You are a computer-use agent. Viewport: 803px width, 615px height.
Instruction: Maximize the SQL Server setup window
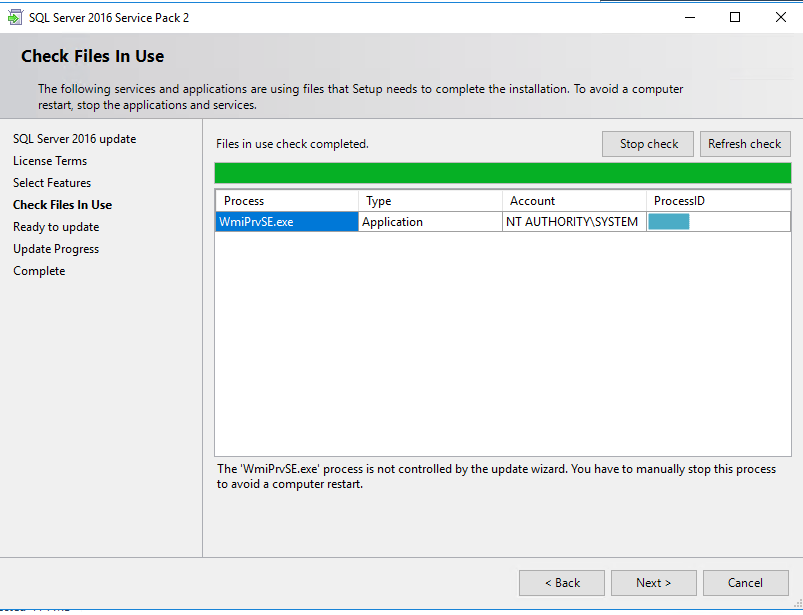(735, 17)
